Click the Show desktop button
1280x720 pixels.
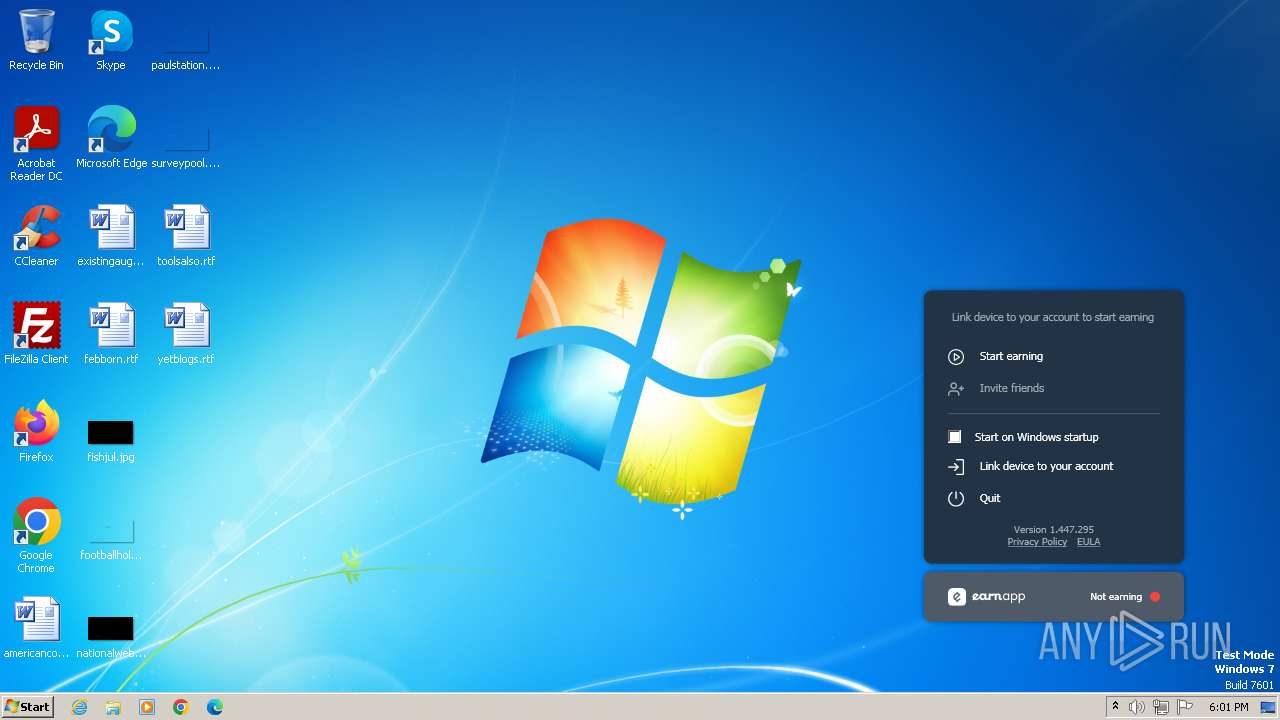1269,707
